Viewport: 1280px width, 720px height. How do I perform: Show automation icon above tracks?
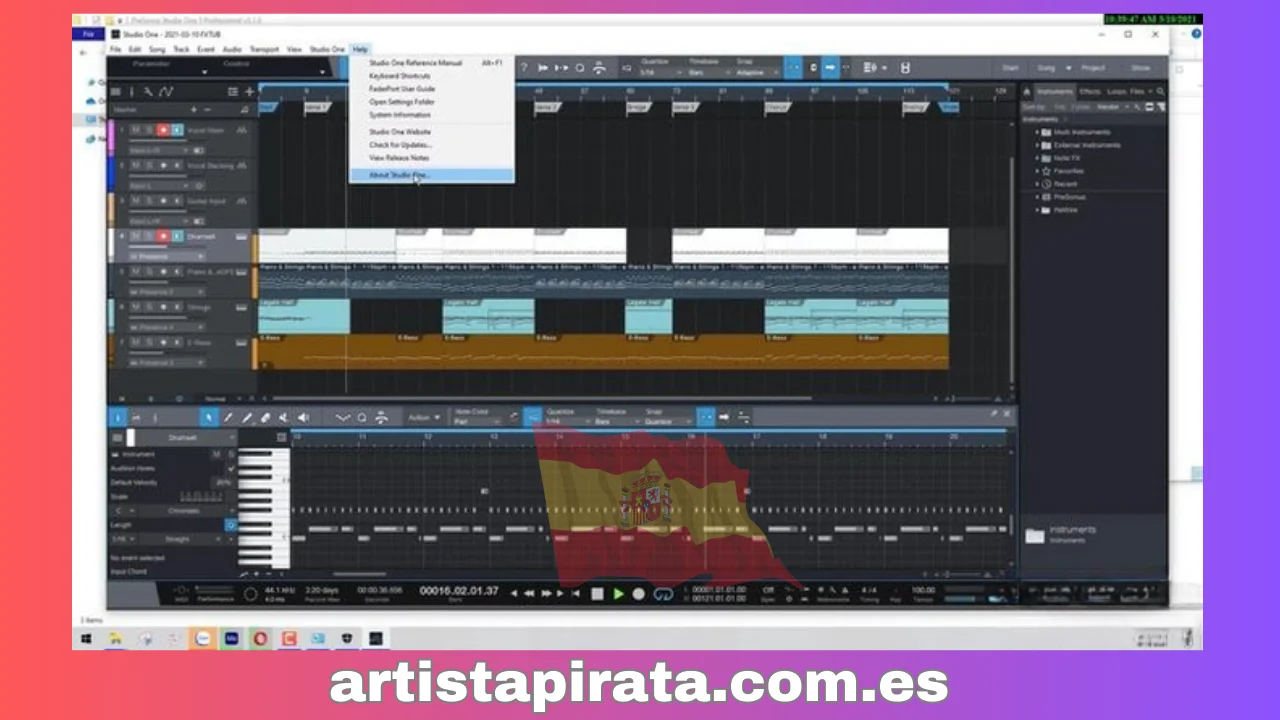click(x=166, y=91)
